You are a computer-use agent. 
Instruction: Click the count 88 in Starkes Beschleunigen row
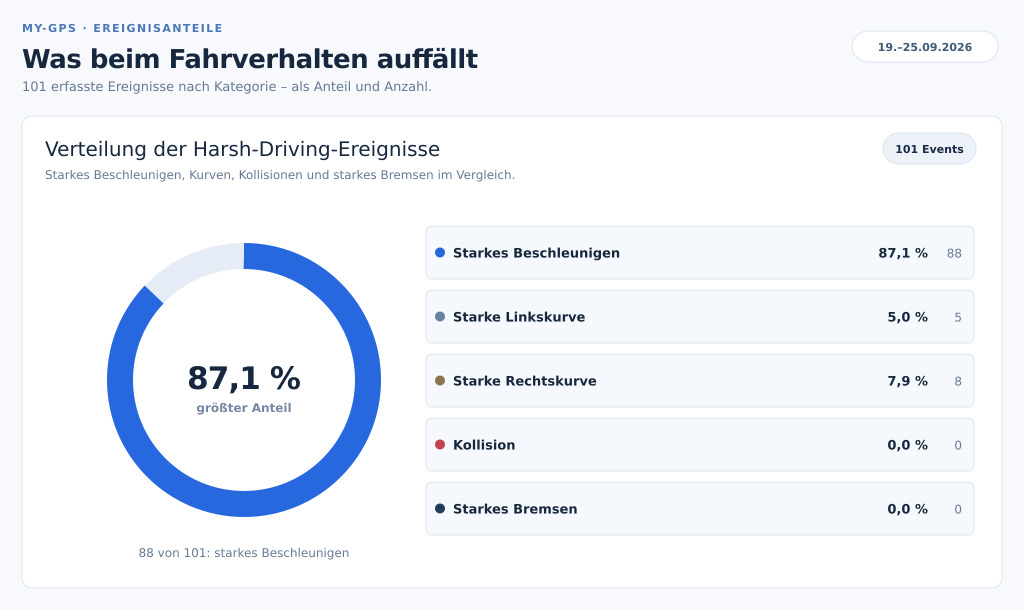(x=954, y=253)
